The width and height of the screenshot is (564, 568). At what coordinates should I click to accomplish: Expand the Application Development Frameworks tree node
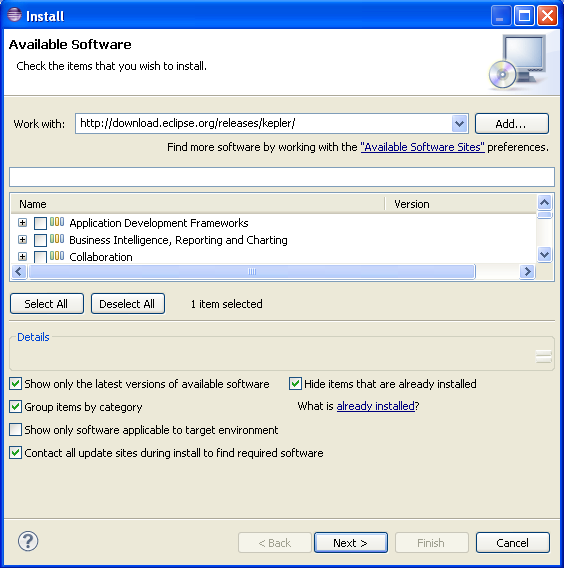[22, 222]
